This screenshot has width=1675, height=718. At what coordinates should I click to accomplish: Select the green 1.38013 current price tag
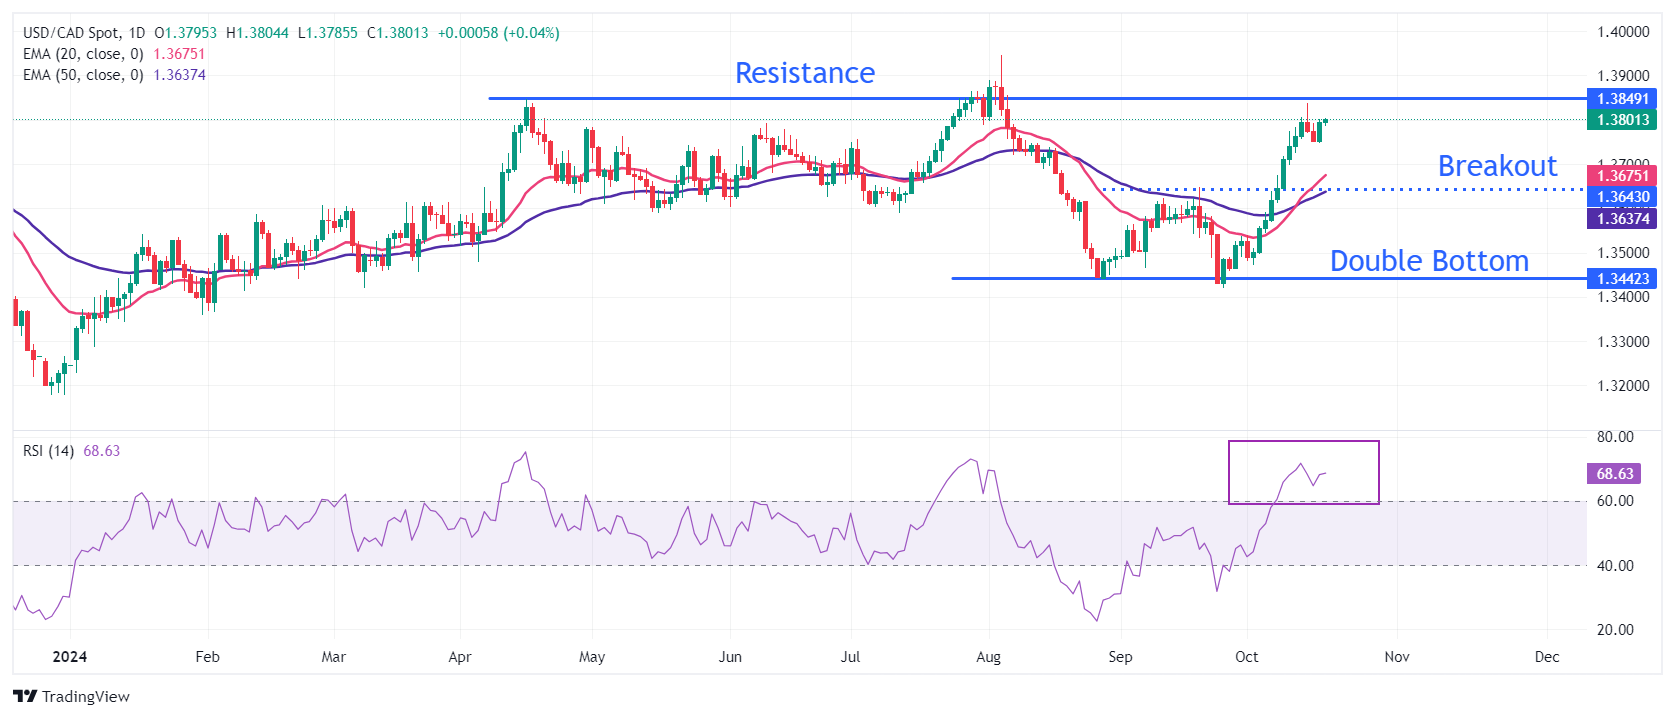point(1621,120)
